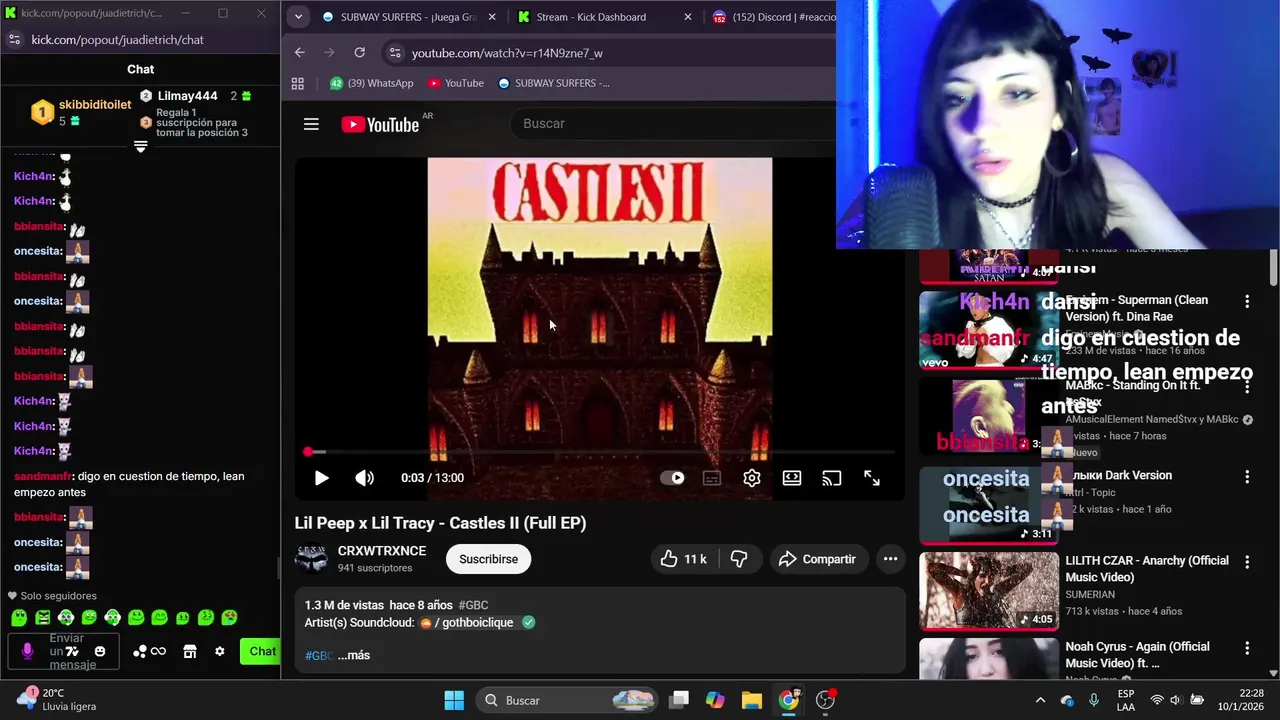
Task: Click the YouTube page scrollbar
Action: pos(1273,268)
